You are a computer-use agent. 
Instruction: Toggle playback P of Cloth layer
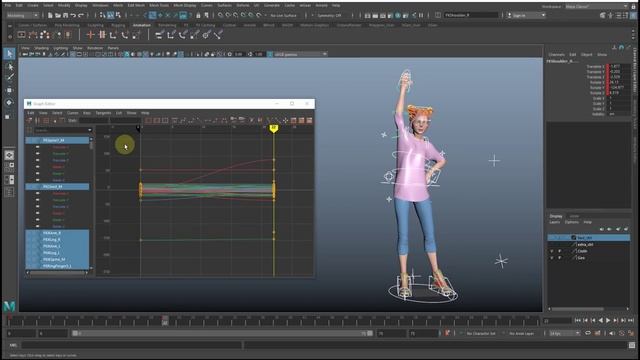[x=559, y=251]
